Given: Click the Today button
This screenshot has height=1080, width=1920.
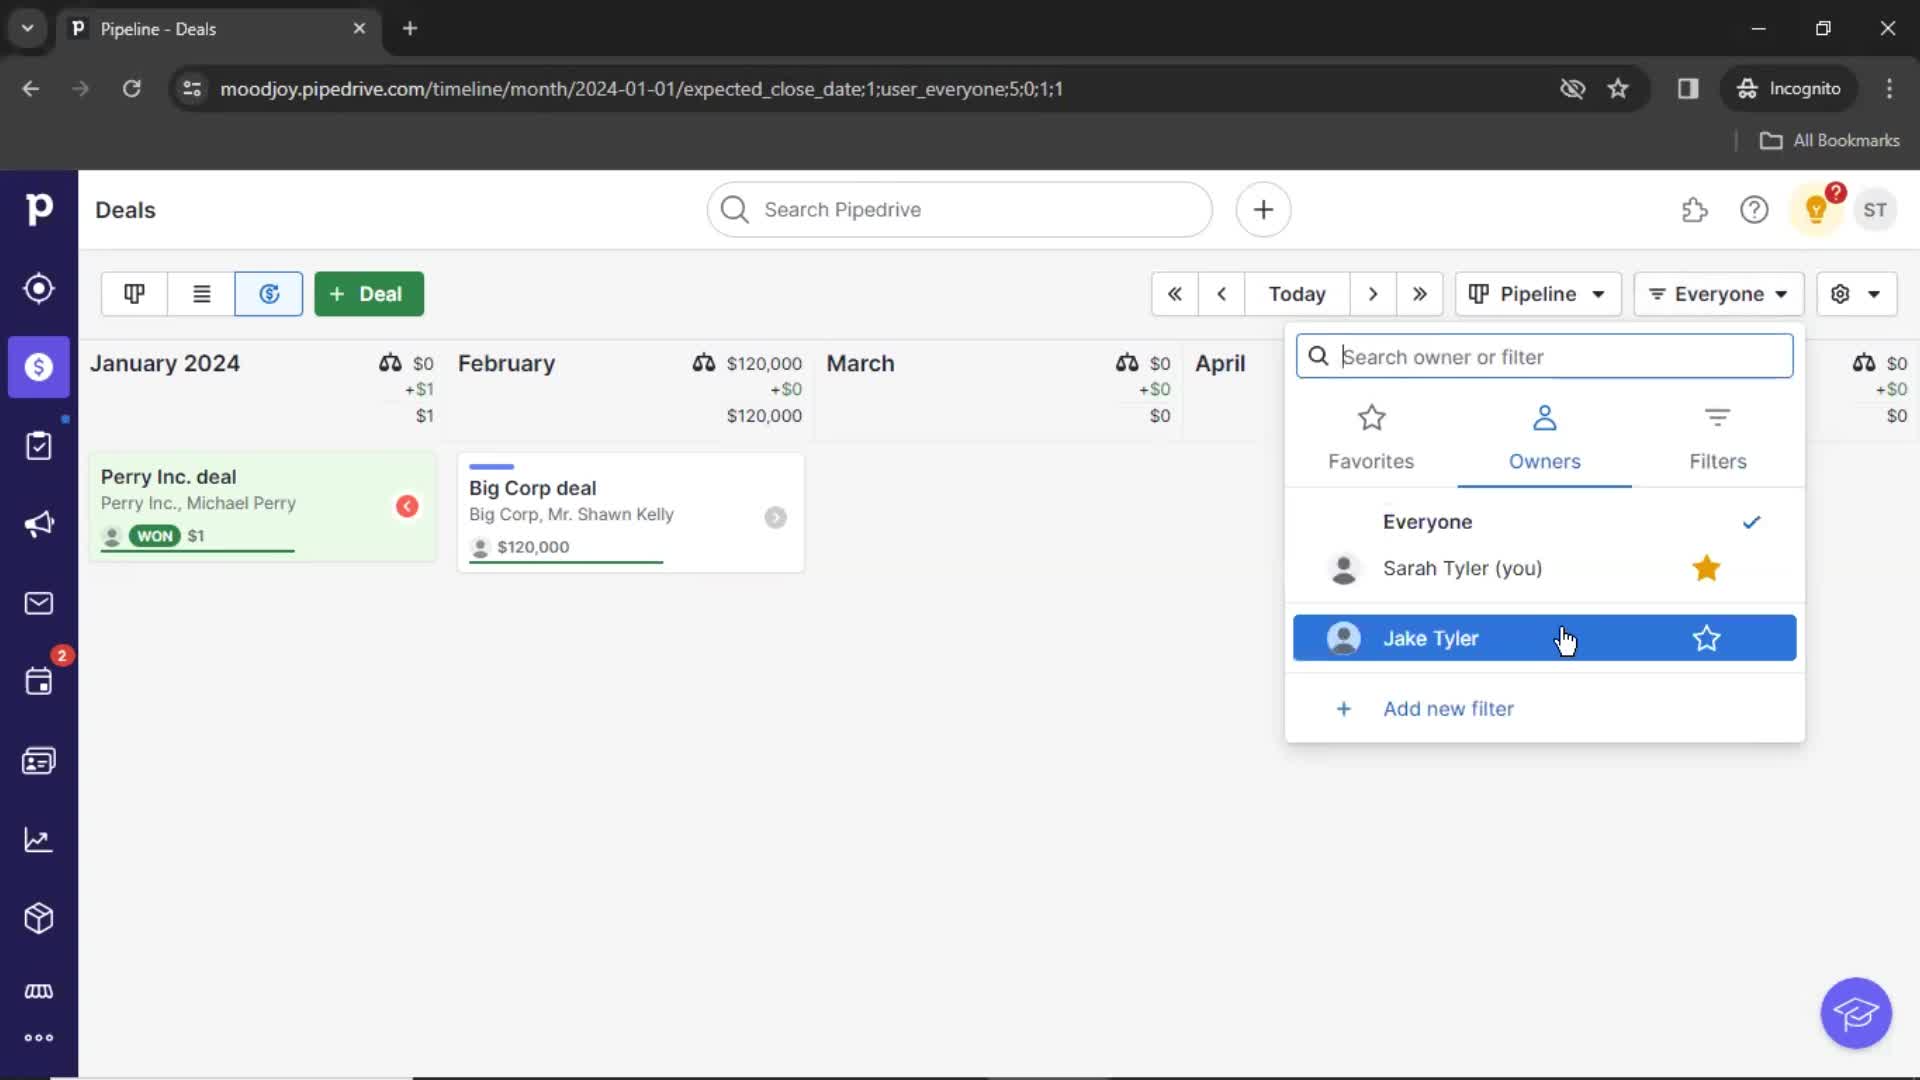Looking at the screenshot, I should pyautogui.click(x=1297, y=294).
